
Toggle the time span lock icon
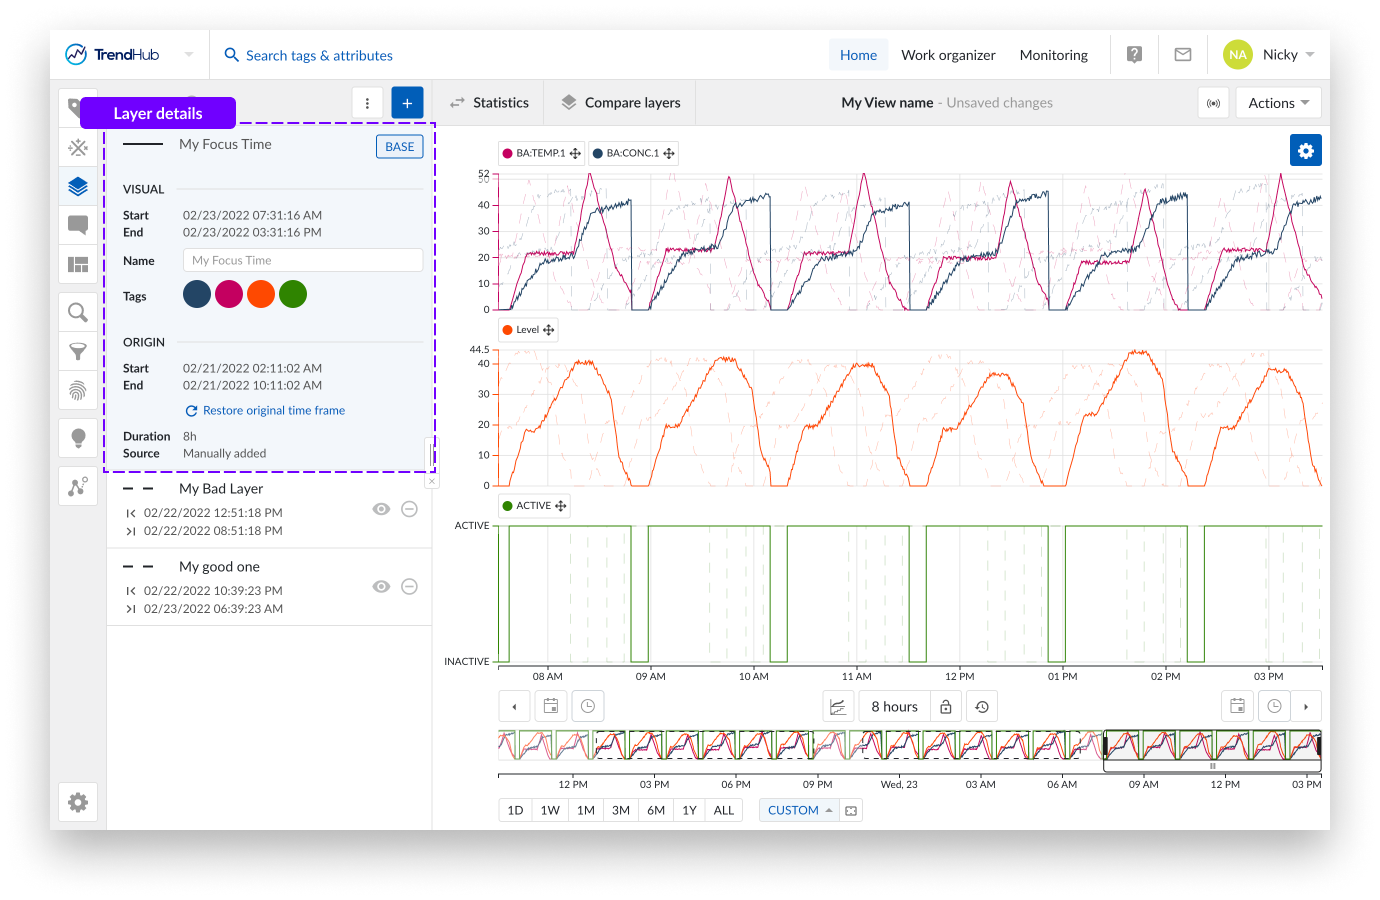coord(945,707)
